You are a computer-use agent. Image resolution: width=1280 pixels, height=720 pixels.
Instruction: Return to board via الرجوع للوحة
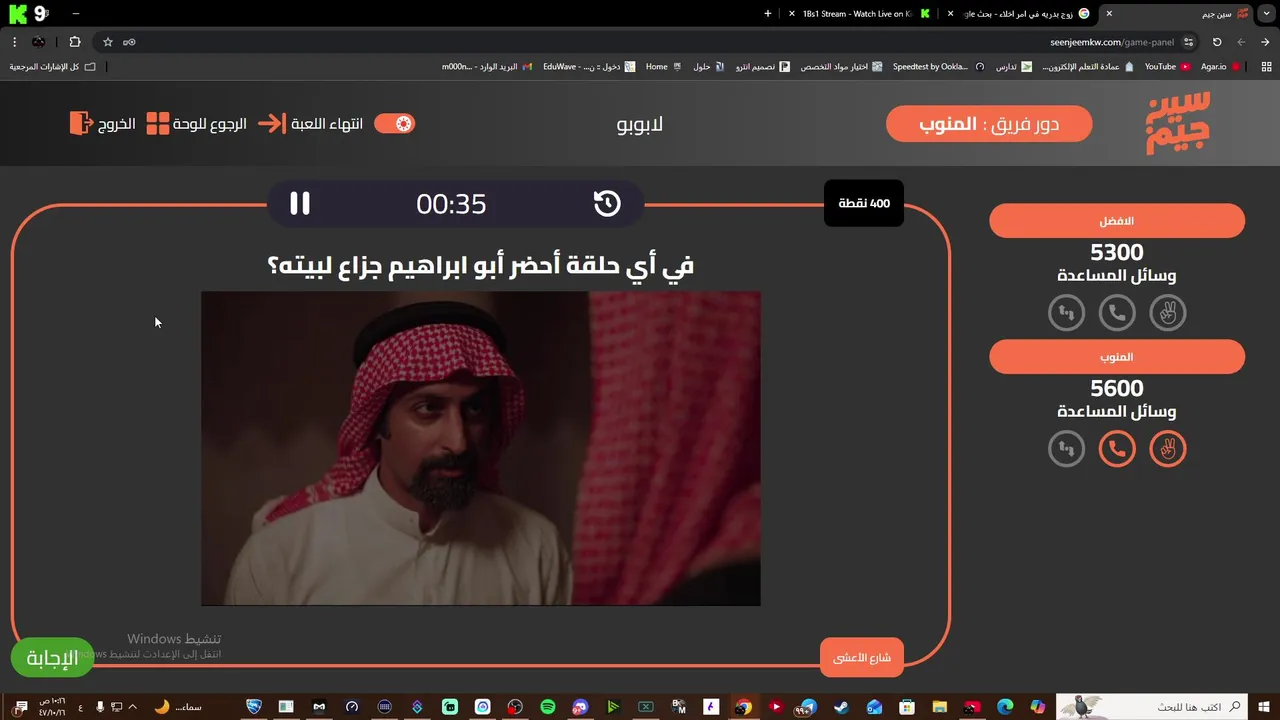coord(196,124)
